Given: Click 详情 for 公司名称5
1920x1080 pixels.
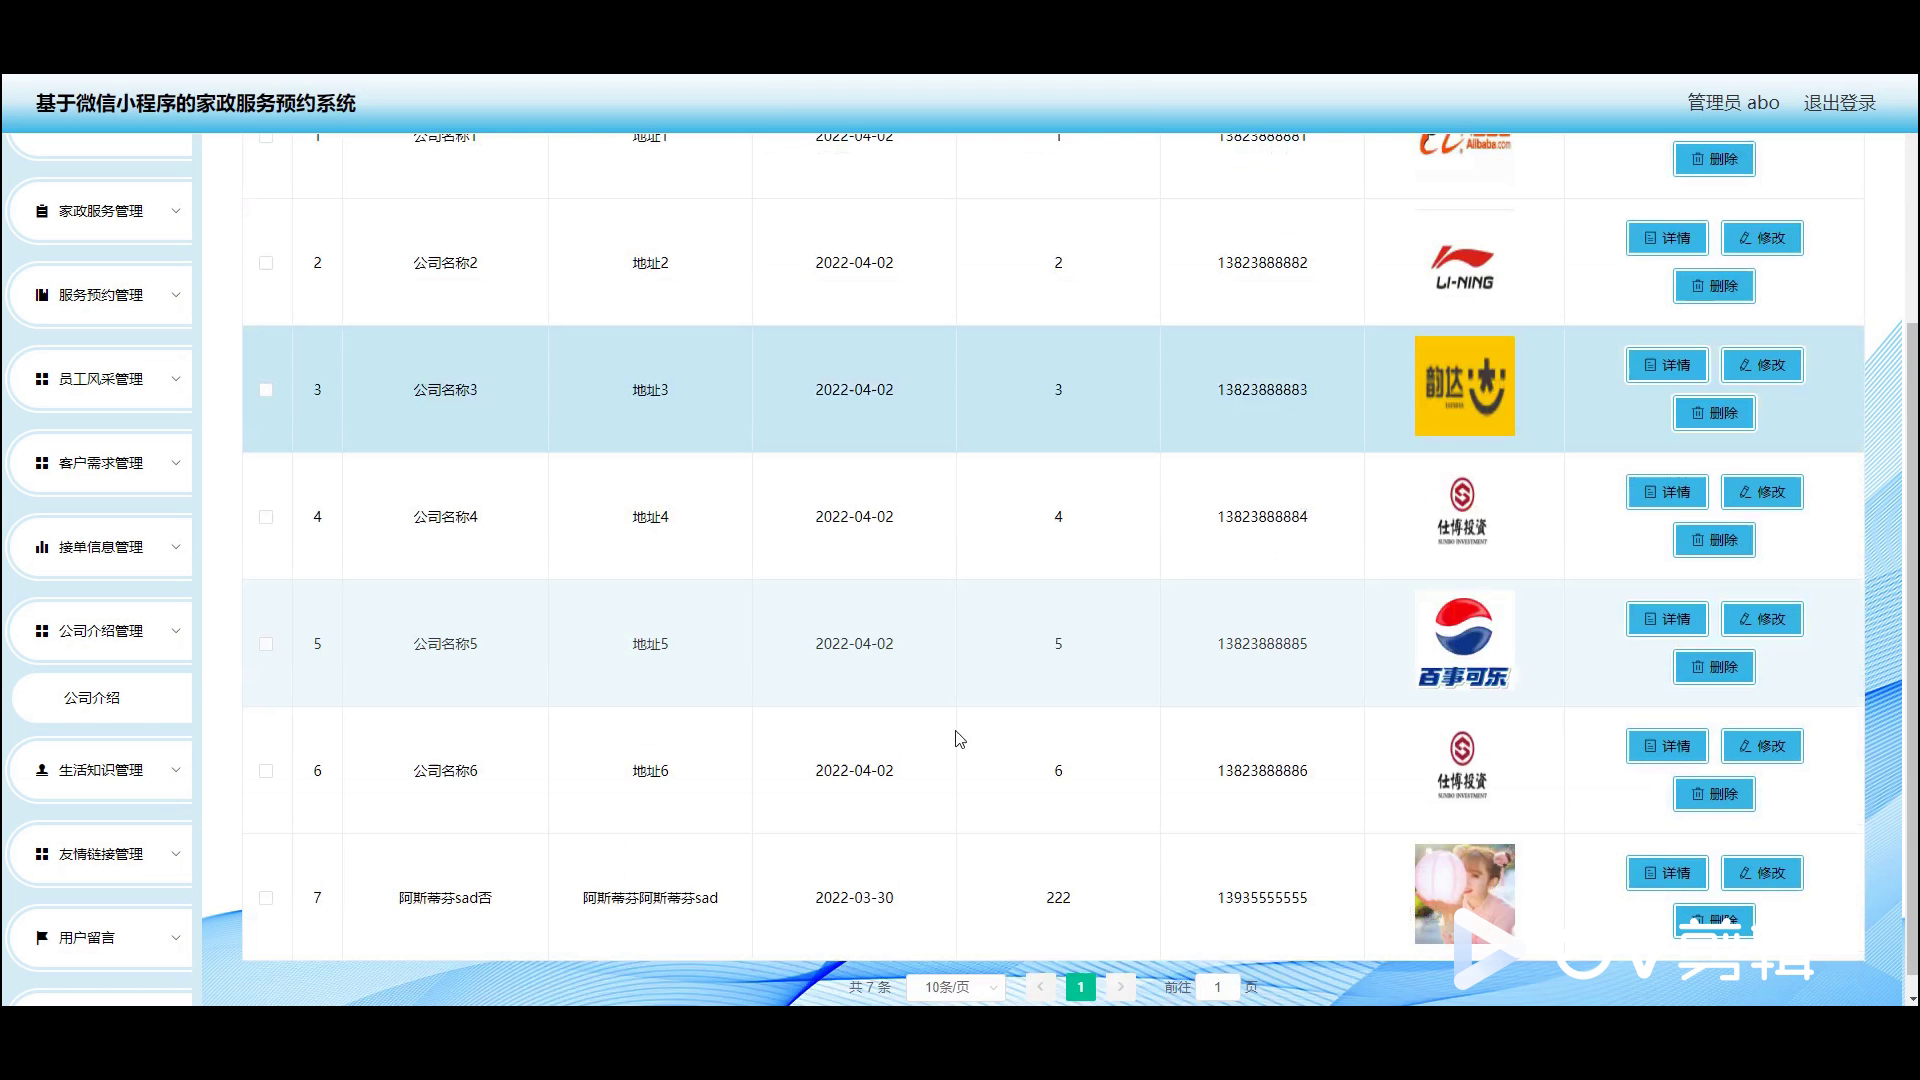Looking at the screenshot, I should [x=1667, y=619].
